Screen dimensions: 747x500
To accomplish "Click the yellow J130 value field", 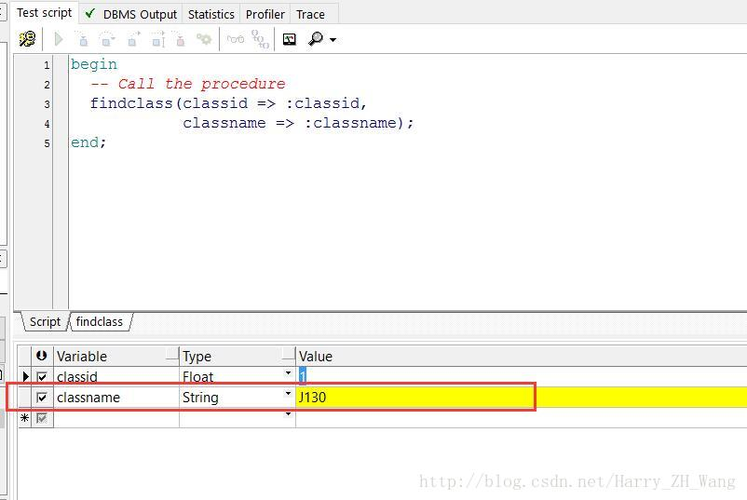I will click(x=415, y=398).
